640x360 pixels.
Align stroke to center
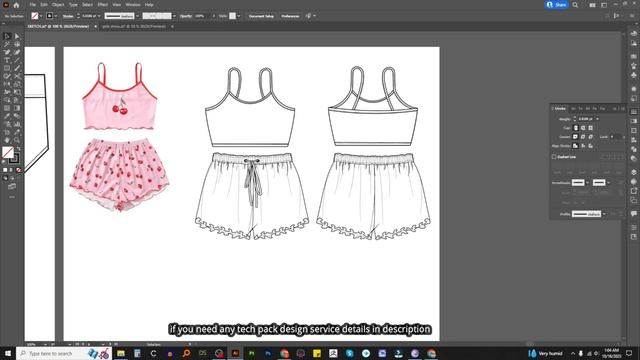[x=576, y=146]
